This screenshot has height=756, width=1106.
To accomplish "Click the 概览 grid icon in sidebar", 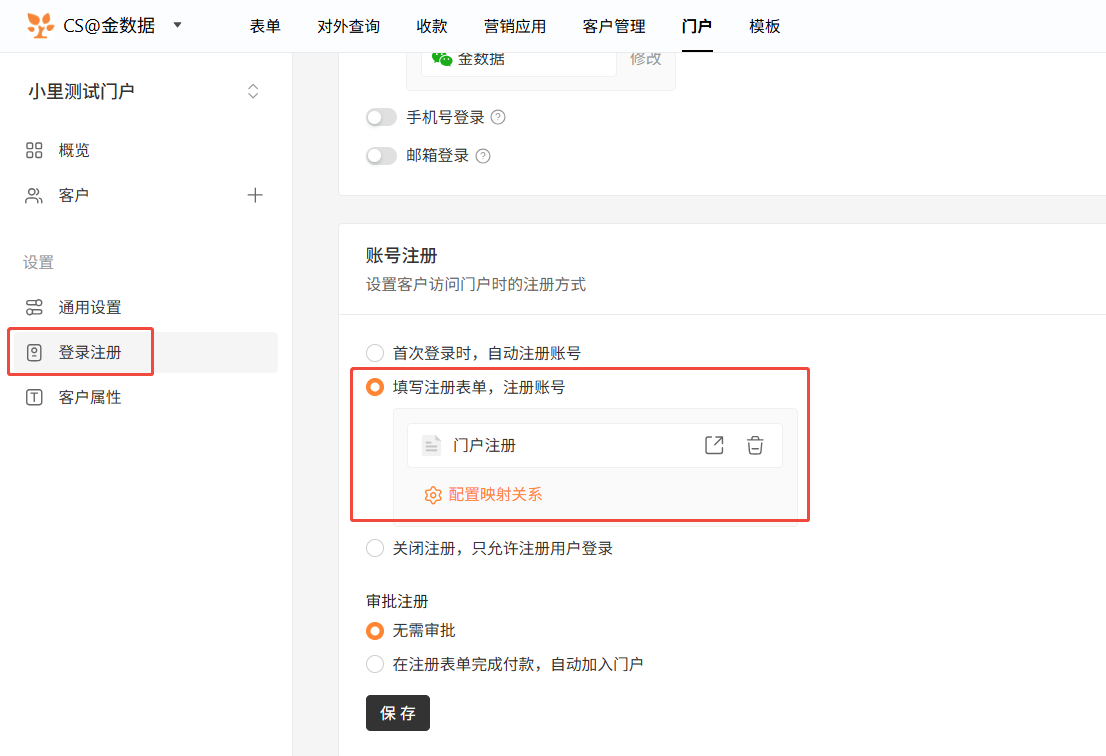I will (x=34, y=150).
